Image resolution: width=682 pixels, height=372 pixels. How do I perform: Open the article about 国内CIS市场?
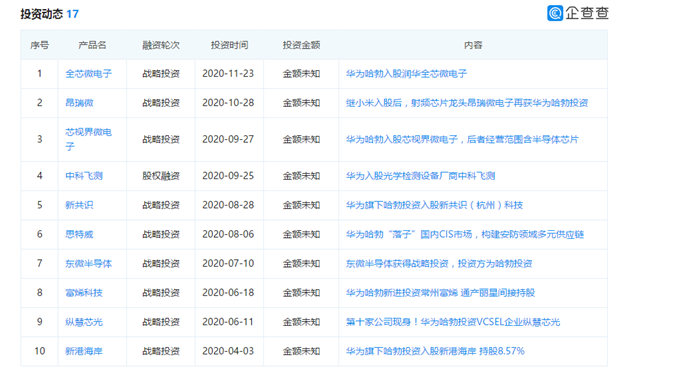click(x=465, y=234)
